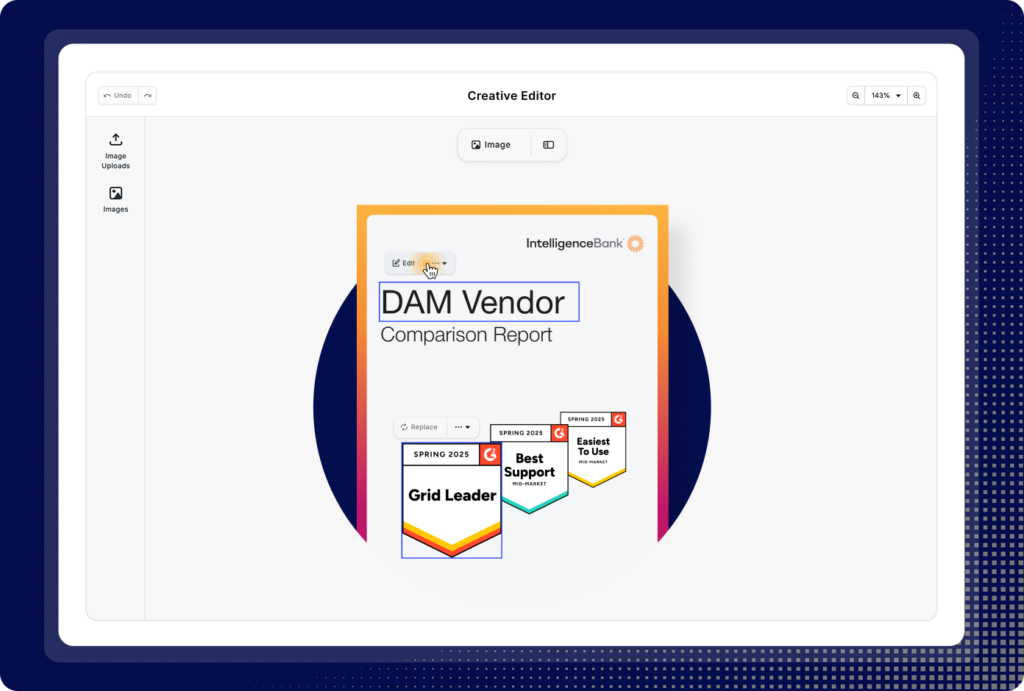The image size is (1024, 691).
Task: Click the IntelligenceBank sunburst logo icon
Action: tap(635, 243)
